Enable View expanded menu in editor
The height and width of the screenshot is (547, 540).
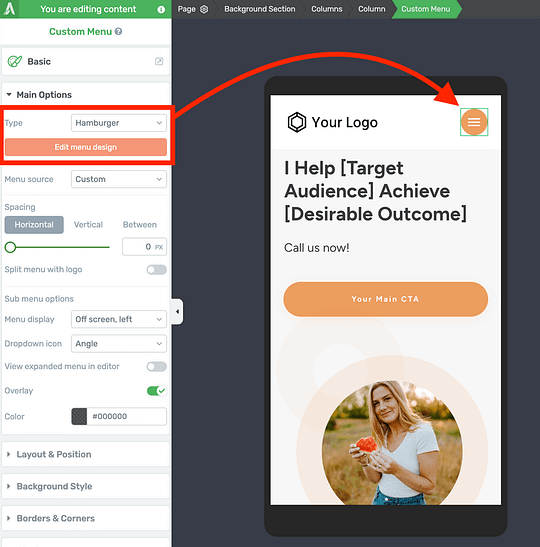[157, 367]
